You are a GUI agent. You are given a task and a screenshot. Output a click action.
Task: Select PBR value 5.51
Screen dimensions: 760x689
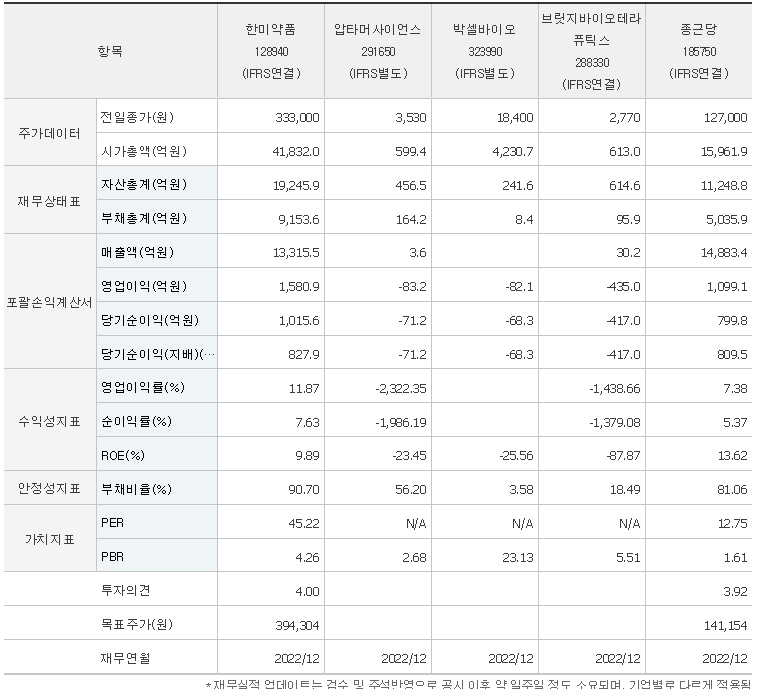point(628,558)
